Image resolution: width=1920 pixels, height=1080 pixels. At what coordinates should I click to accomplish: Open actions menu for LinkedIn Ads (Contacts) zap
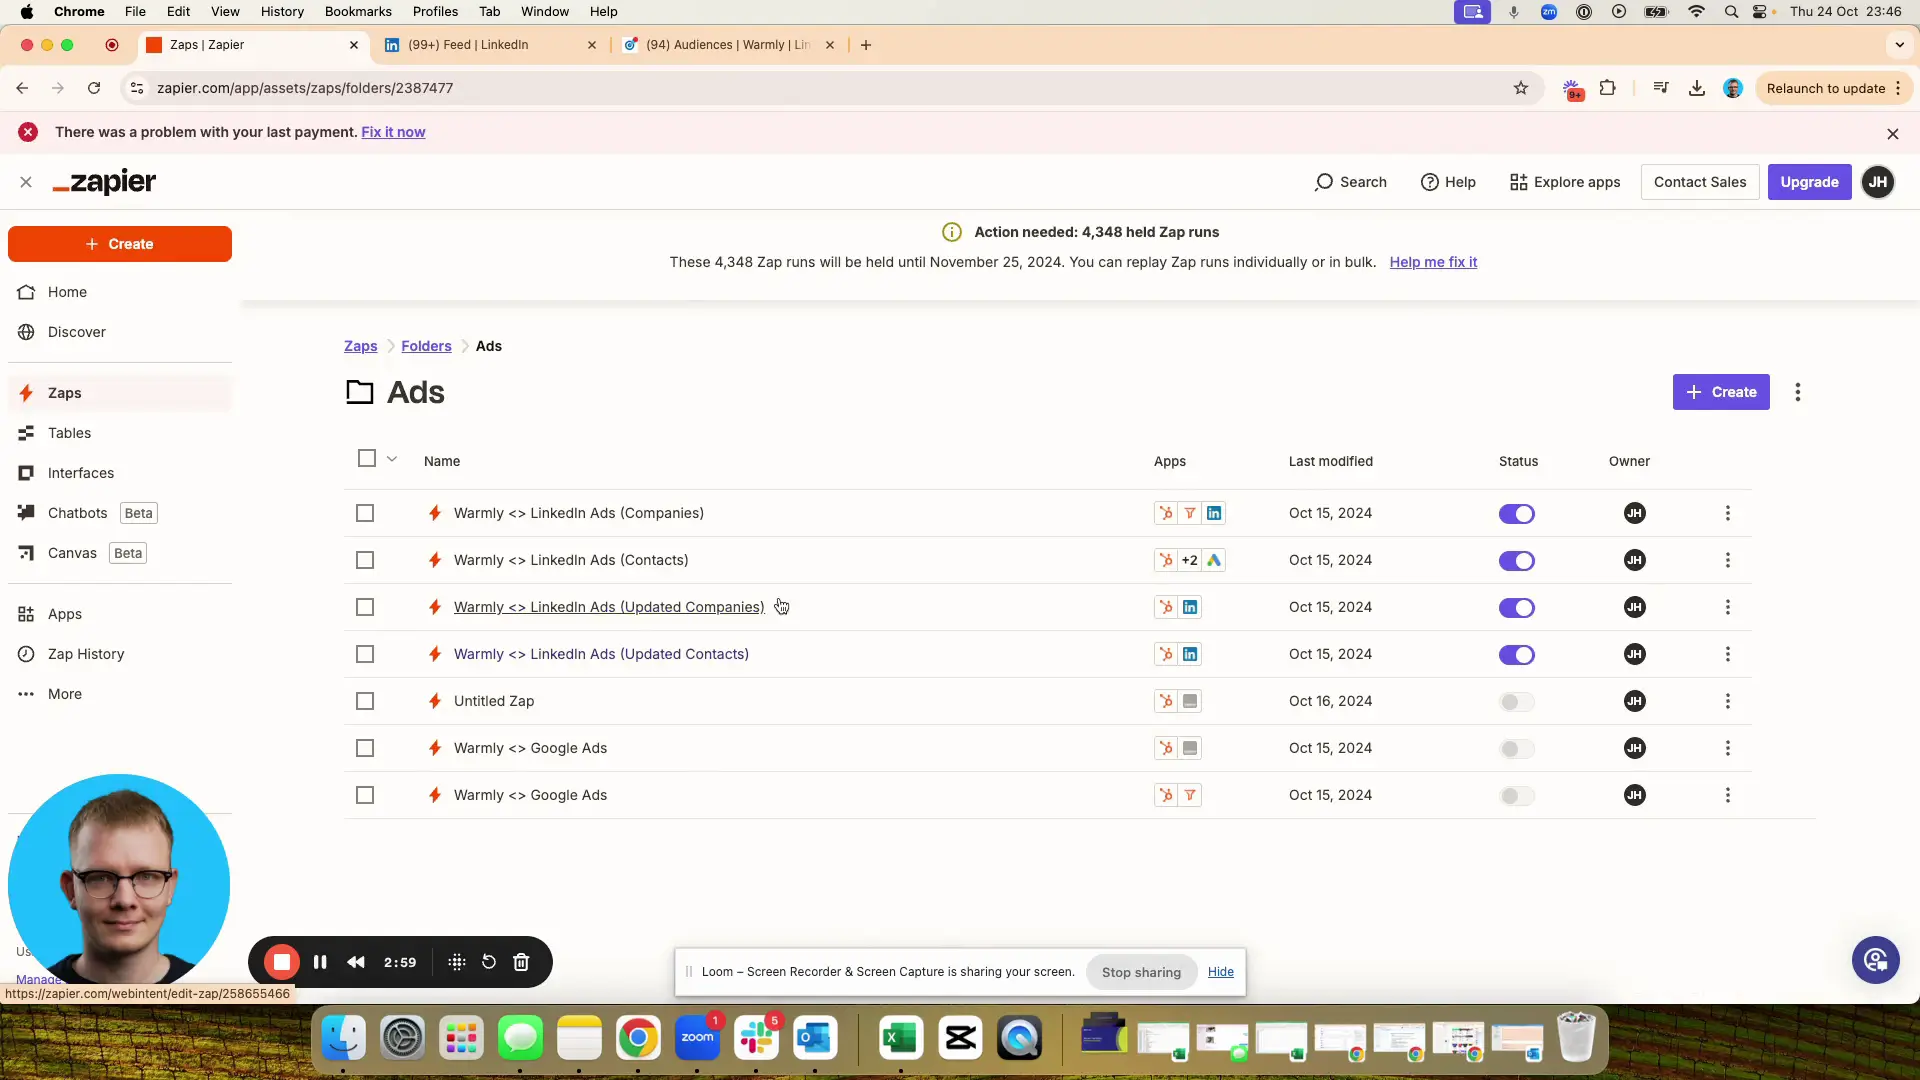[x=1727, y=560]
